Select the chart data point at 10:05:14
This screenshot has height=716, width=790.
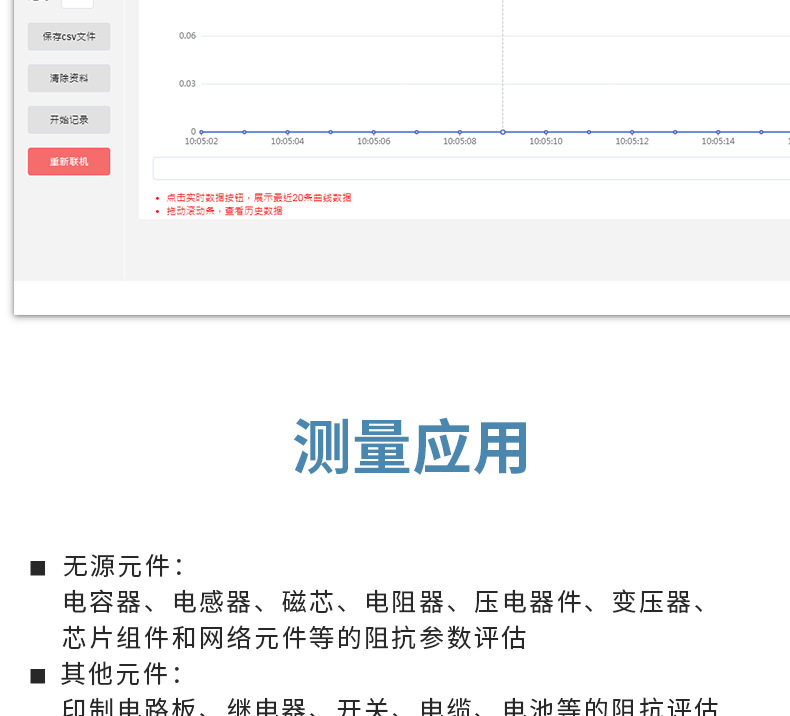pos(718,132)
